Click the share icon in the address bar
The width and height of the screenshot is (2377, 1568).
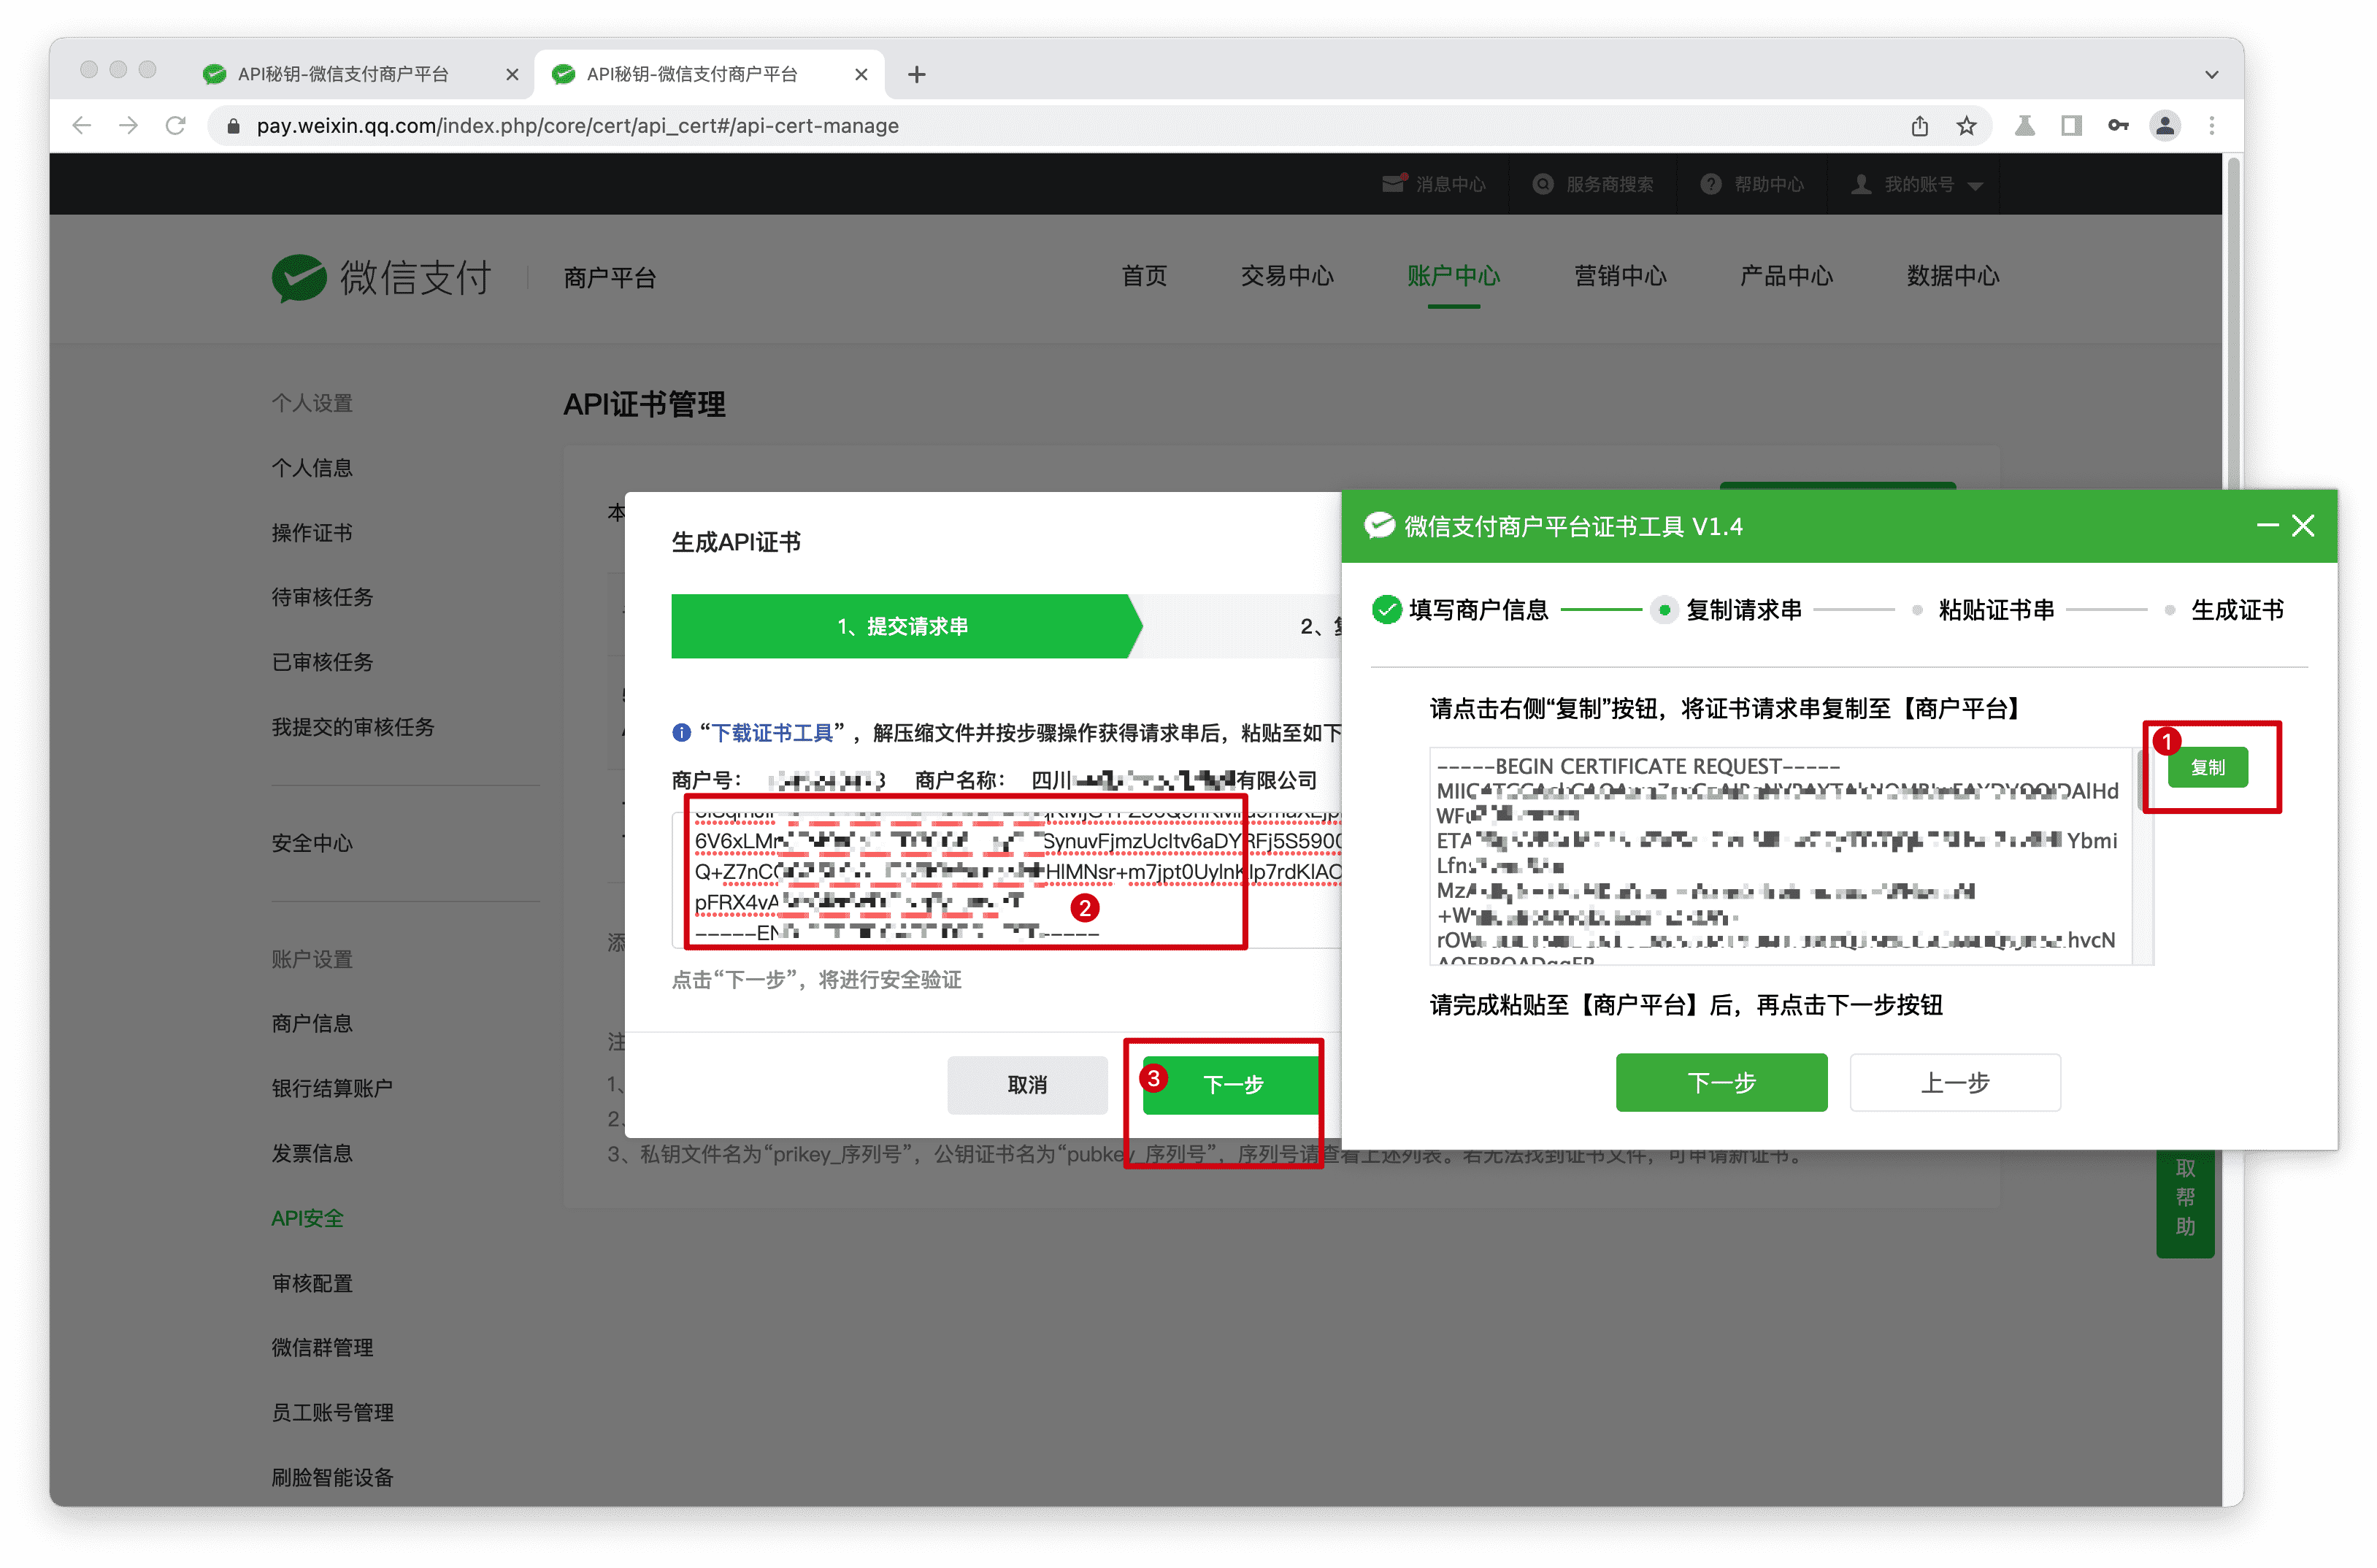(1919, 126)
